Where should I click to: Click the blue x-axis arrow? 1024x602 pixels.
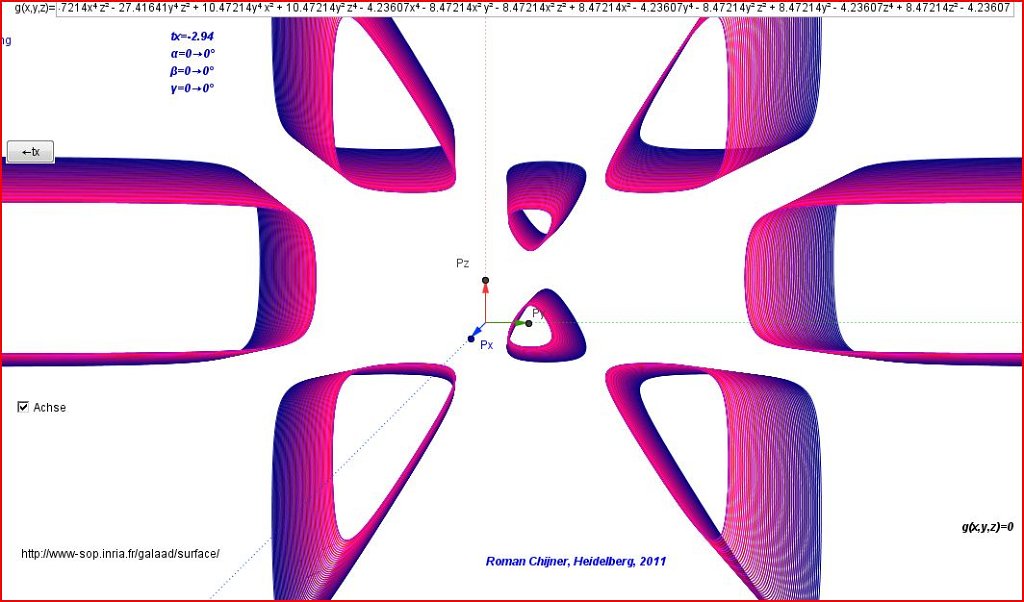click(479, 331)
